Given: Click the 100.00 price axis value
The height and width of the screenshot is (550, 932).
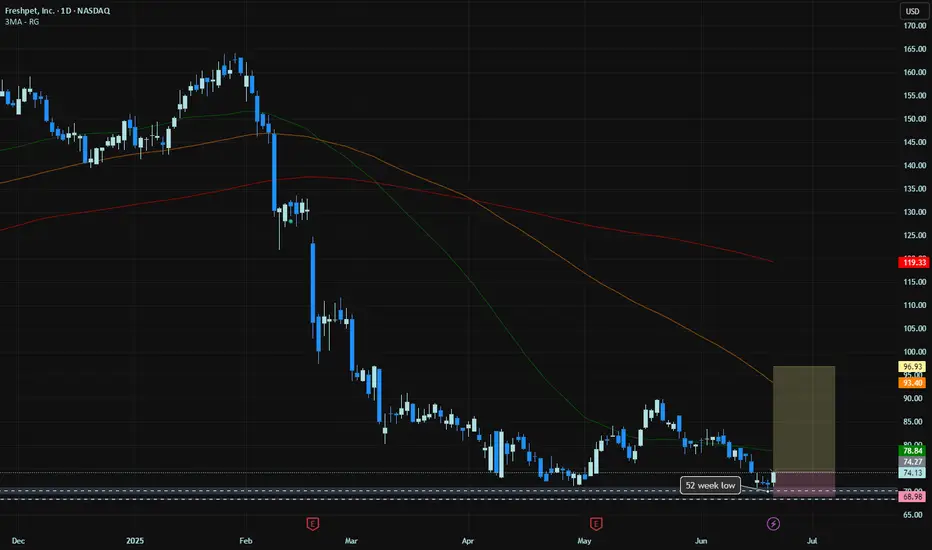Looking at the screenshot, I should pos(914,352).
